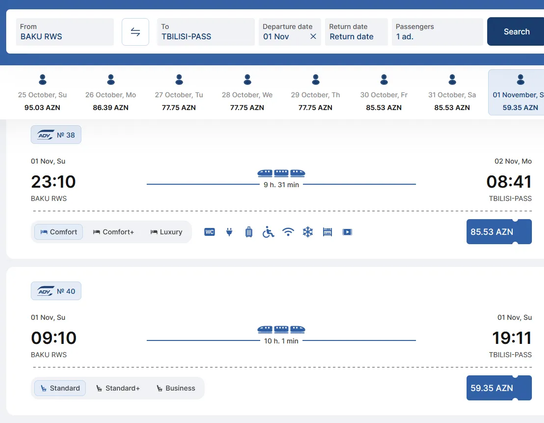Image resolution: width=544 pixels, height=423 pixels.
Task: Choose 30 October, Fr date
Action: [x=384, y=92]
